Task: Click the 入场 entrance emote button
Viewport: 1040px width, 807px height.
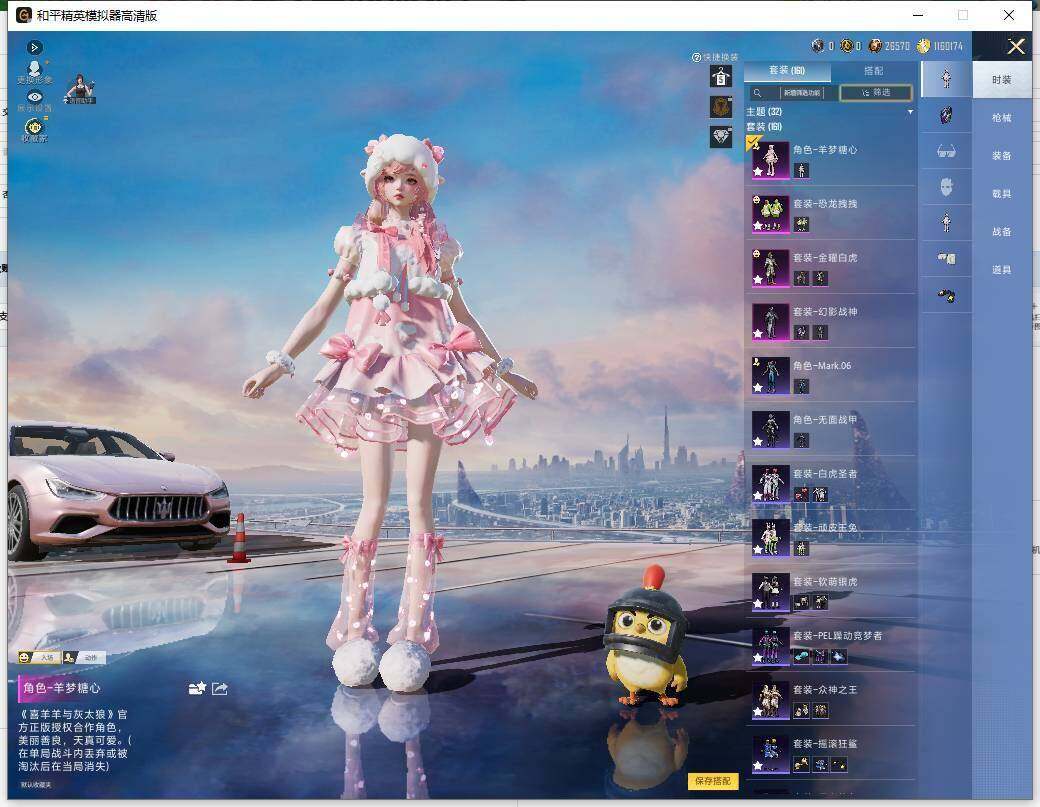Action: [x=39, y=657]
